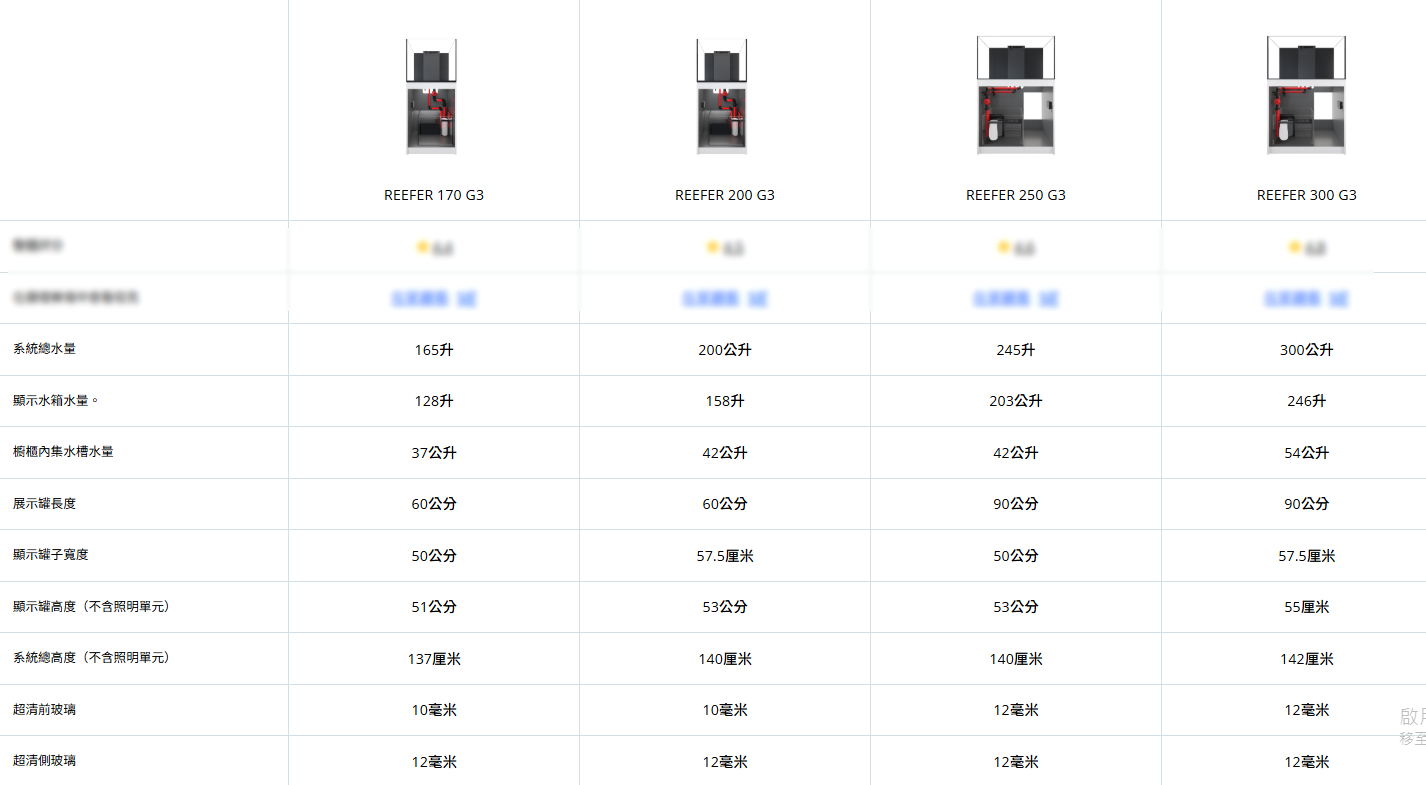Select the REEFER 250 G3 tank picture
Viewport: 1426px width, 785px height.
coord(1015,96)
